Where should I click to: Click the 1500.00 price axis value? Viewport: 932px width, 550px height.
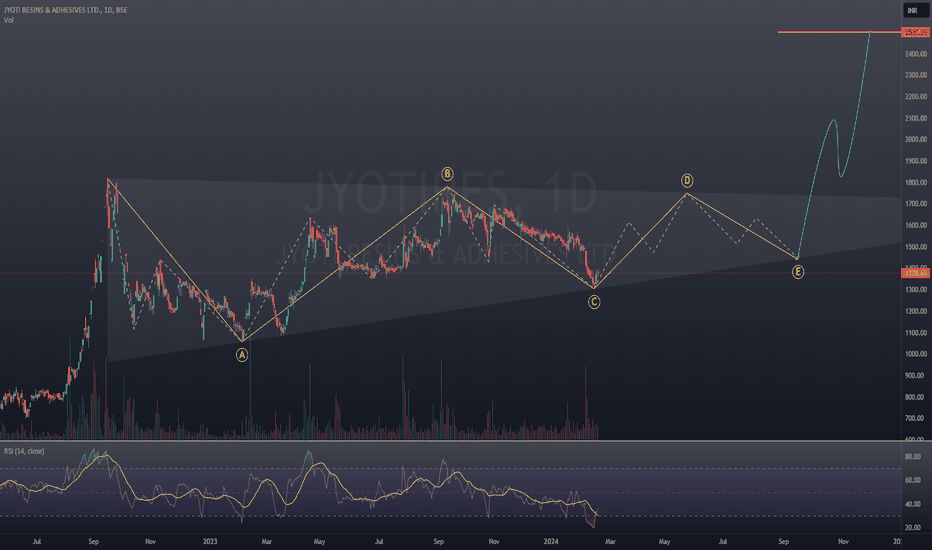pyautogui.click(x=916, y=247)
